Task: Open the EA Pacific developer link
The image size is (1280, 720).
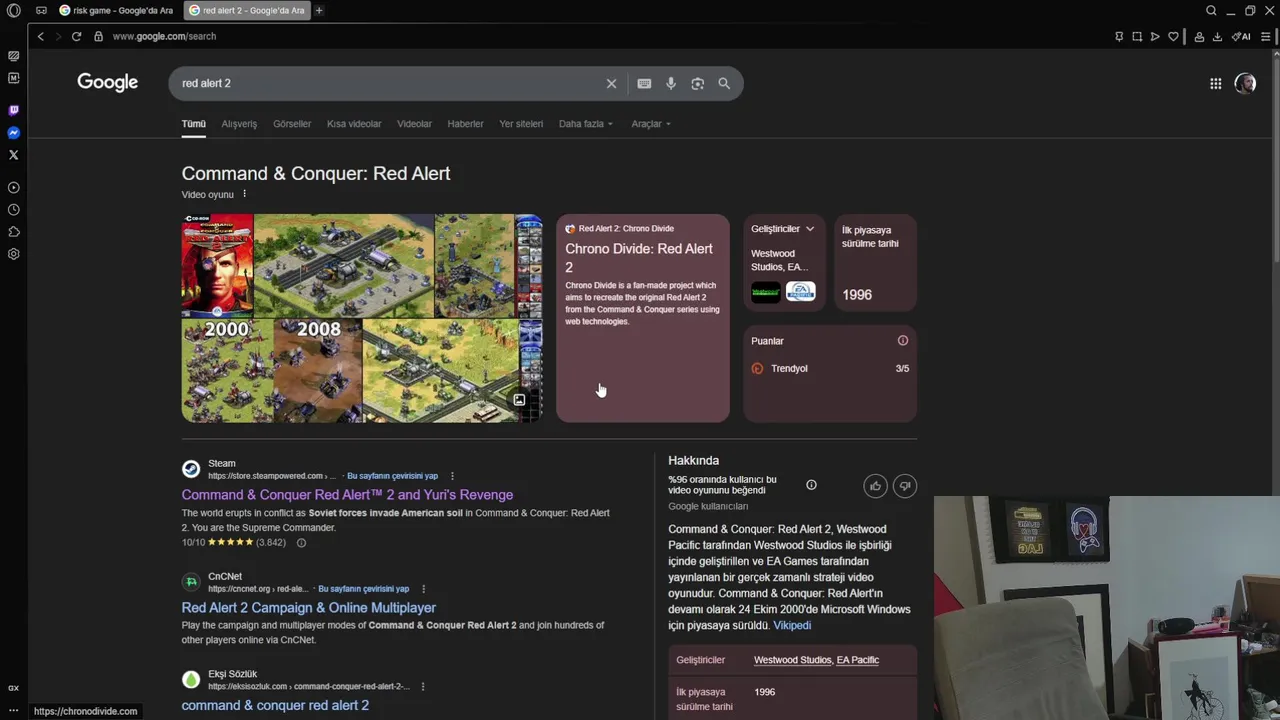Action: (858, 660)
